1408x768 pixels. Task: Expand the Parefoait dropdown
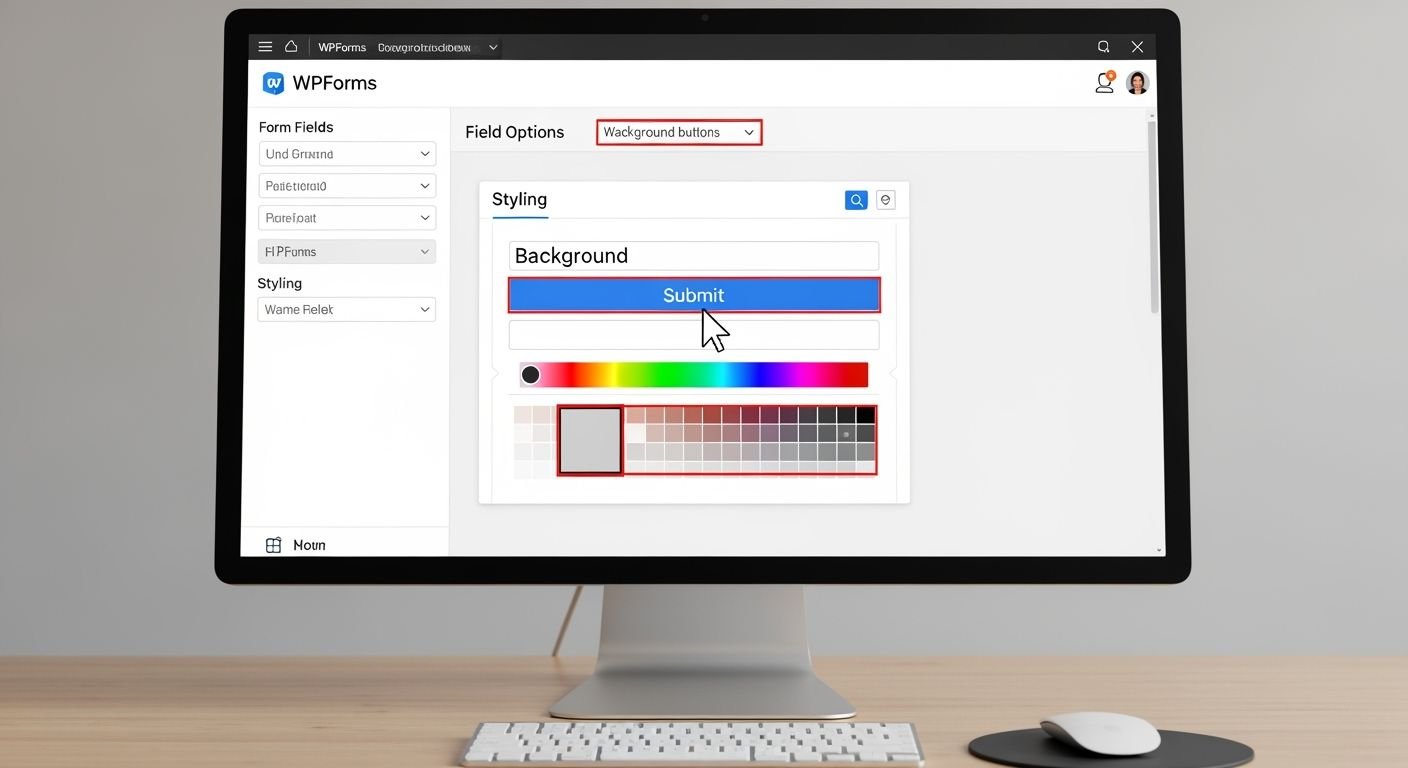pyautogui.click(x=347, y=218)
